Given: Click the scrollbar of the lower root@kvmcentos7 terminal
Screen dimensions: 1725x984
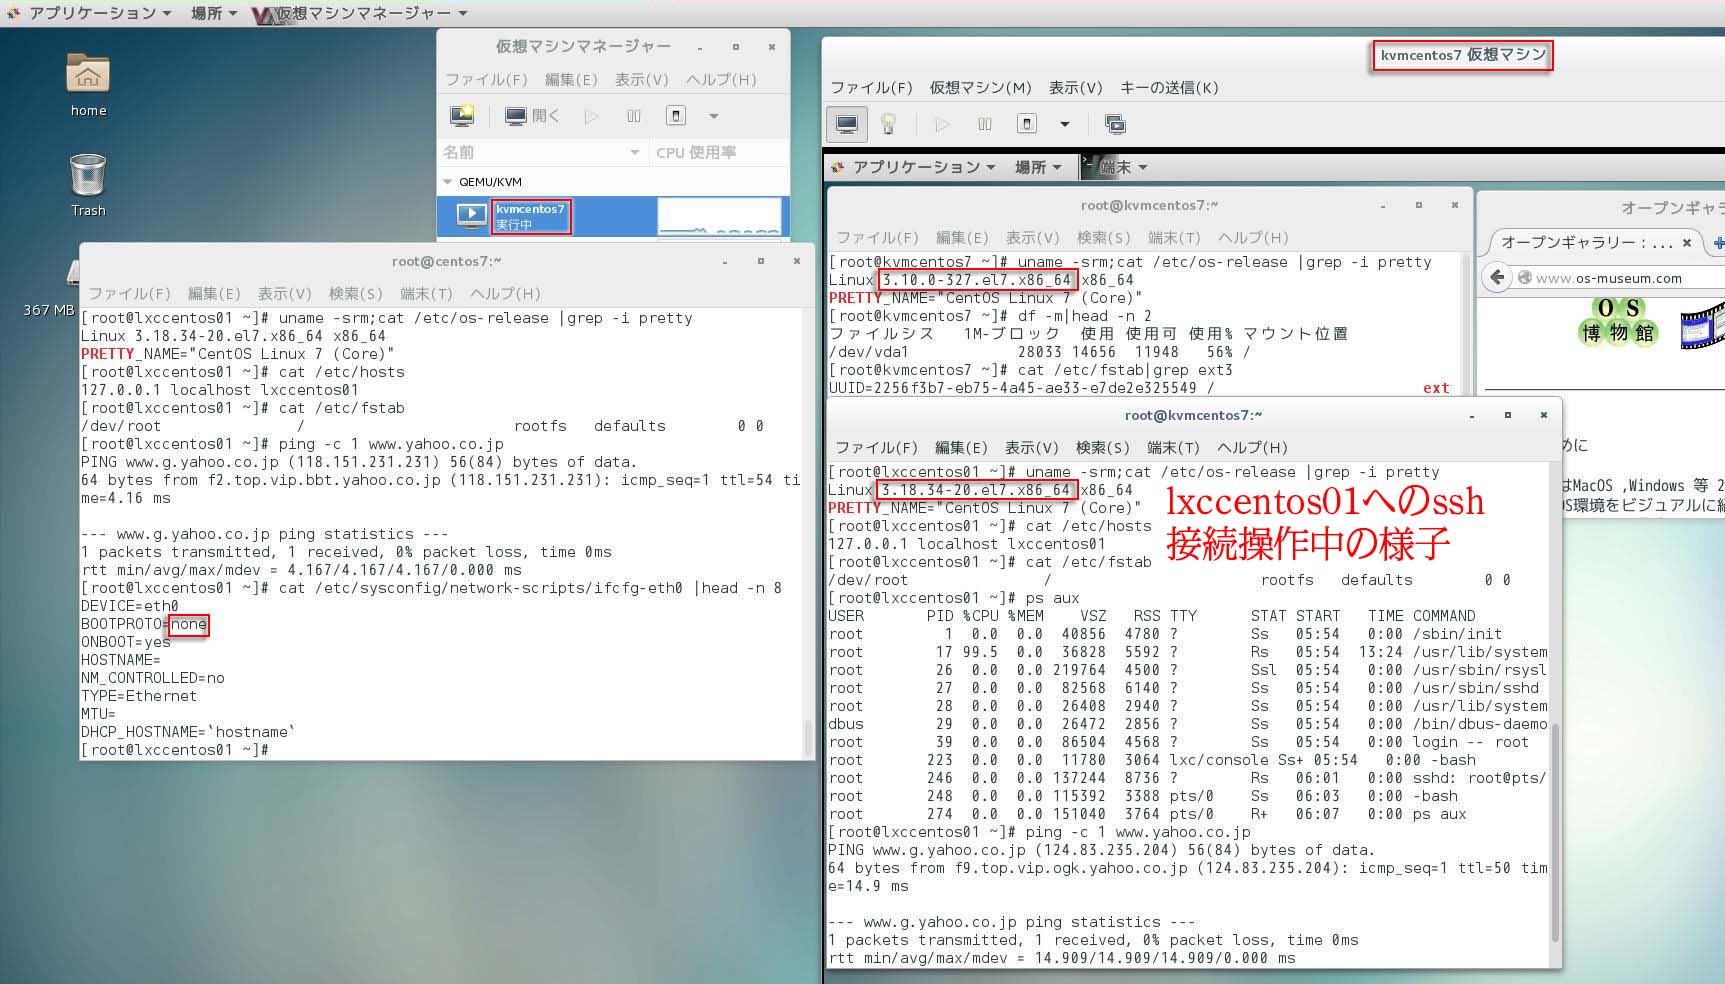Looking at the screenshot, I should pos(1555,830).
